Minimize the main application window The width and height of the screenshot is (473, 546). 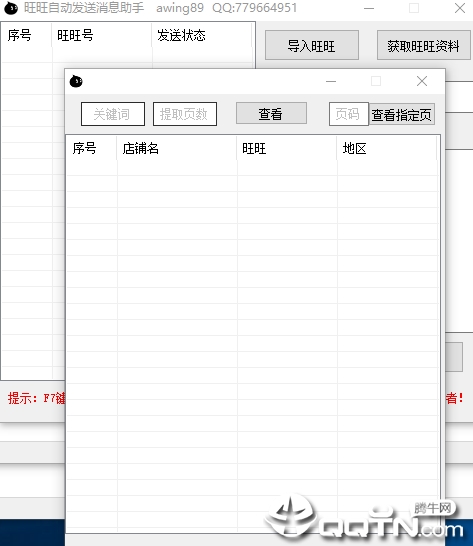click(x=369, y=8)
